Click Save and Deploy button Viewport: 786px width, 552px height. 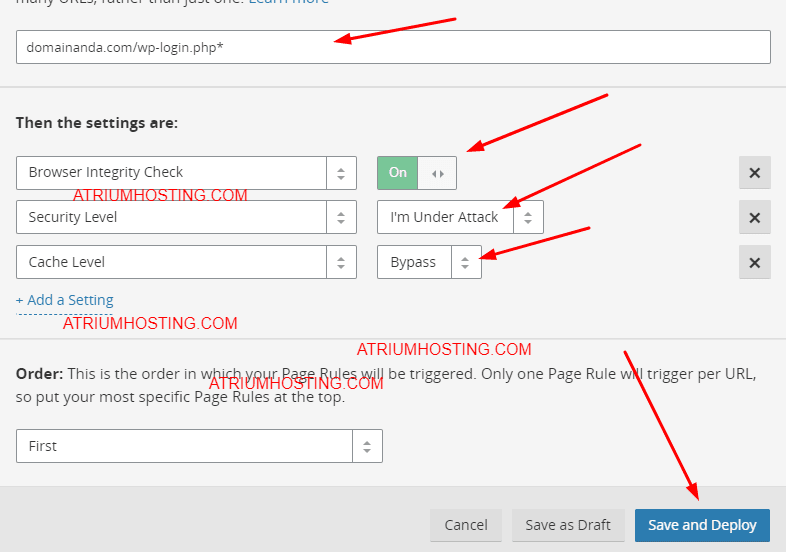702,525
